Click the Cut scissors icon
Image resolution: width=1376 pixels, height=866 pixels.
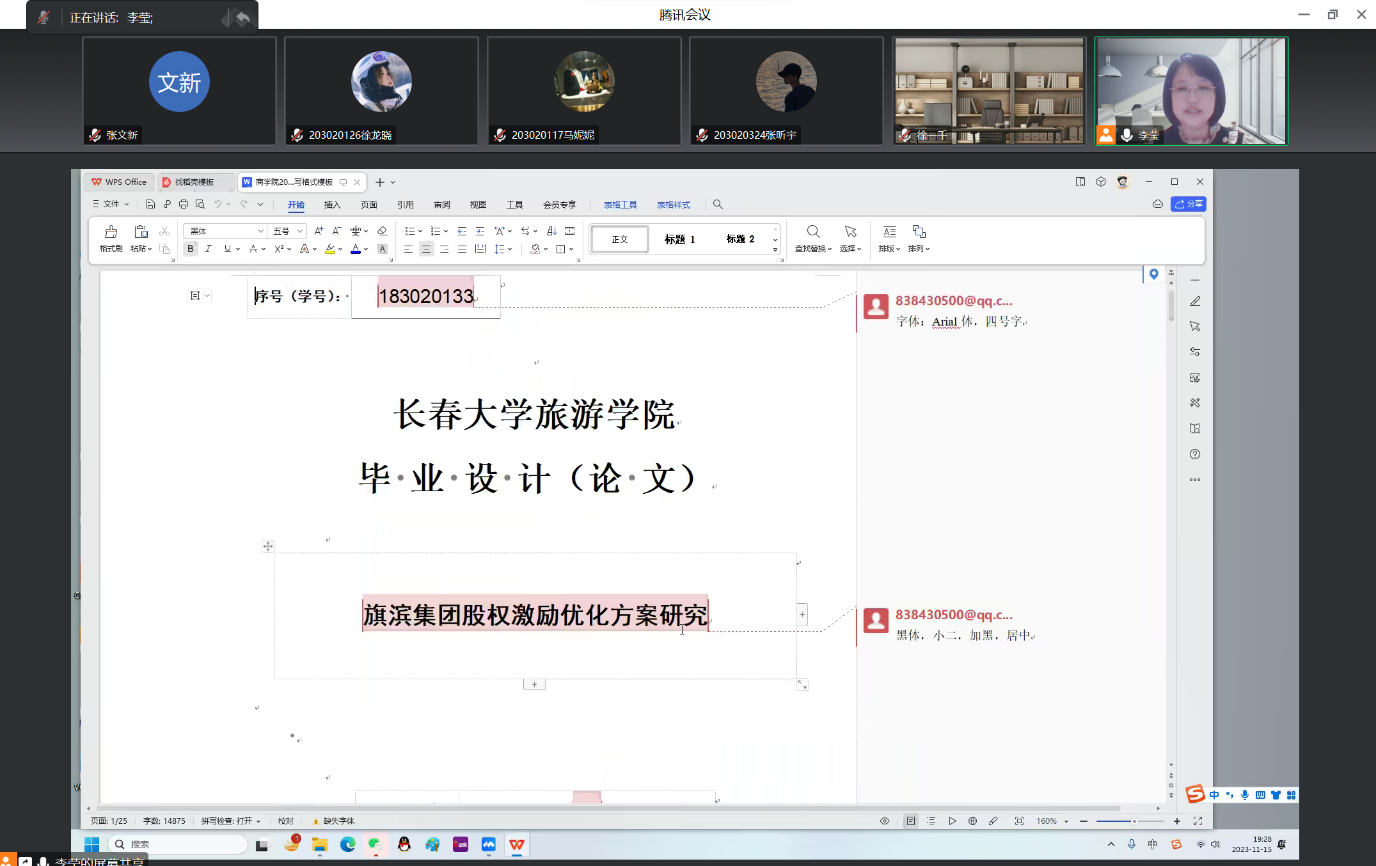tap(164, 231)
